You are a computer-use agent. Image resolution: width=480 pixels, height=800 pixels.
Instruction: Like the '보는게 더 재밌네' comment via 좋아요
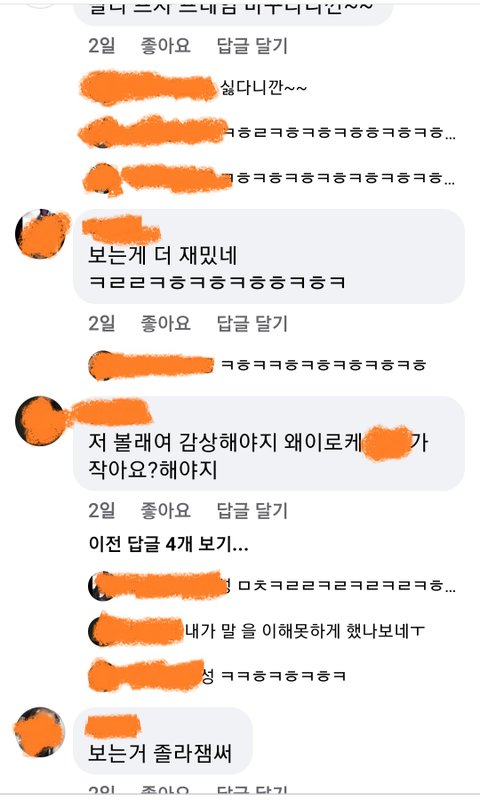tap(165, 323)
